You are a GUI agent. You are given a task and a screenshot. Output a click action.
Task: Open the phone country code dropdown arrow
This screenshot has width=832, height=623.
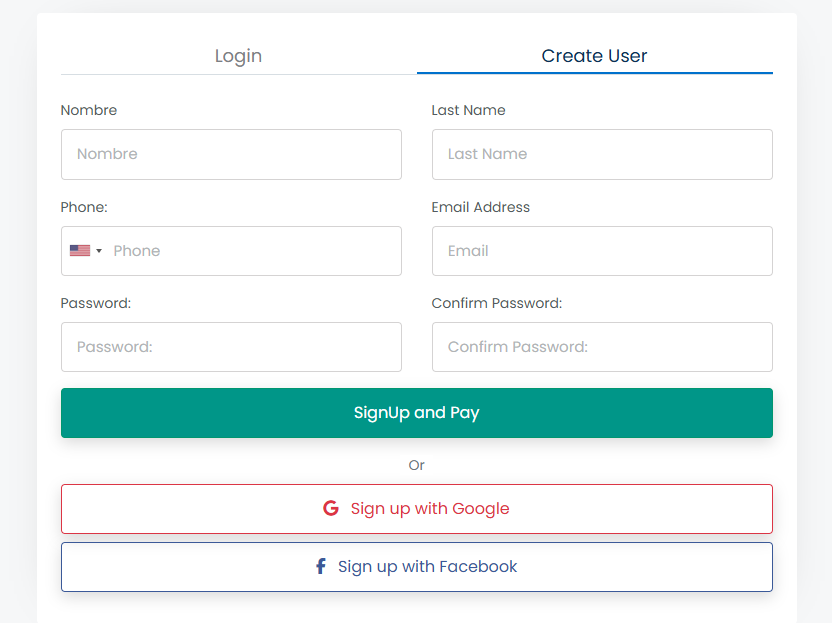[99, 251]
